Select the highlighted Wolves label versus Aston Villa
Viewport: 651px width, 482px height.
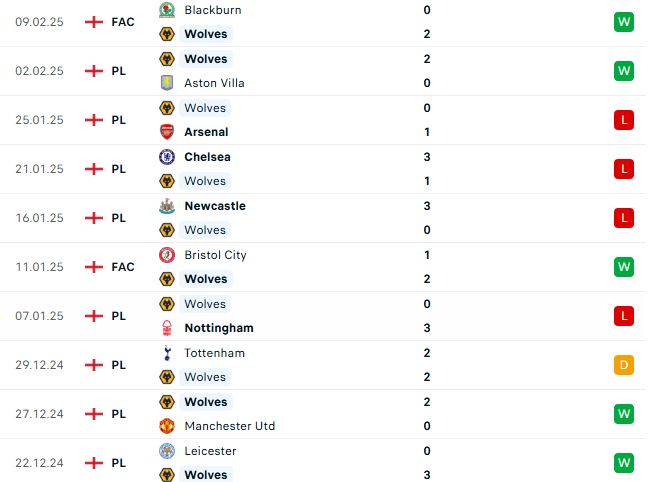pos(206,59)
